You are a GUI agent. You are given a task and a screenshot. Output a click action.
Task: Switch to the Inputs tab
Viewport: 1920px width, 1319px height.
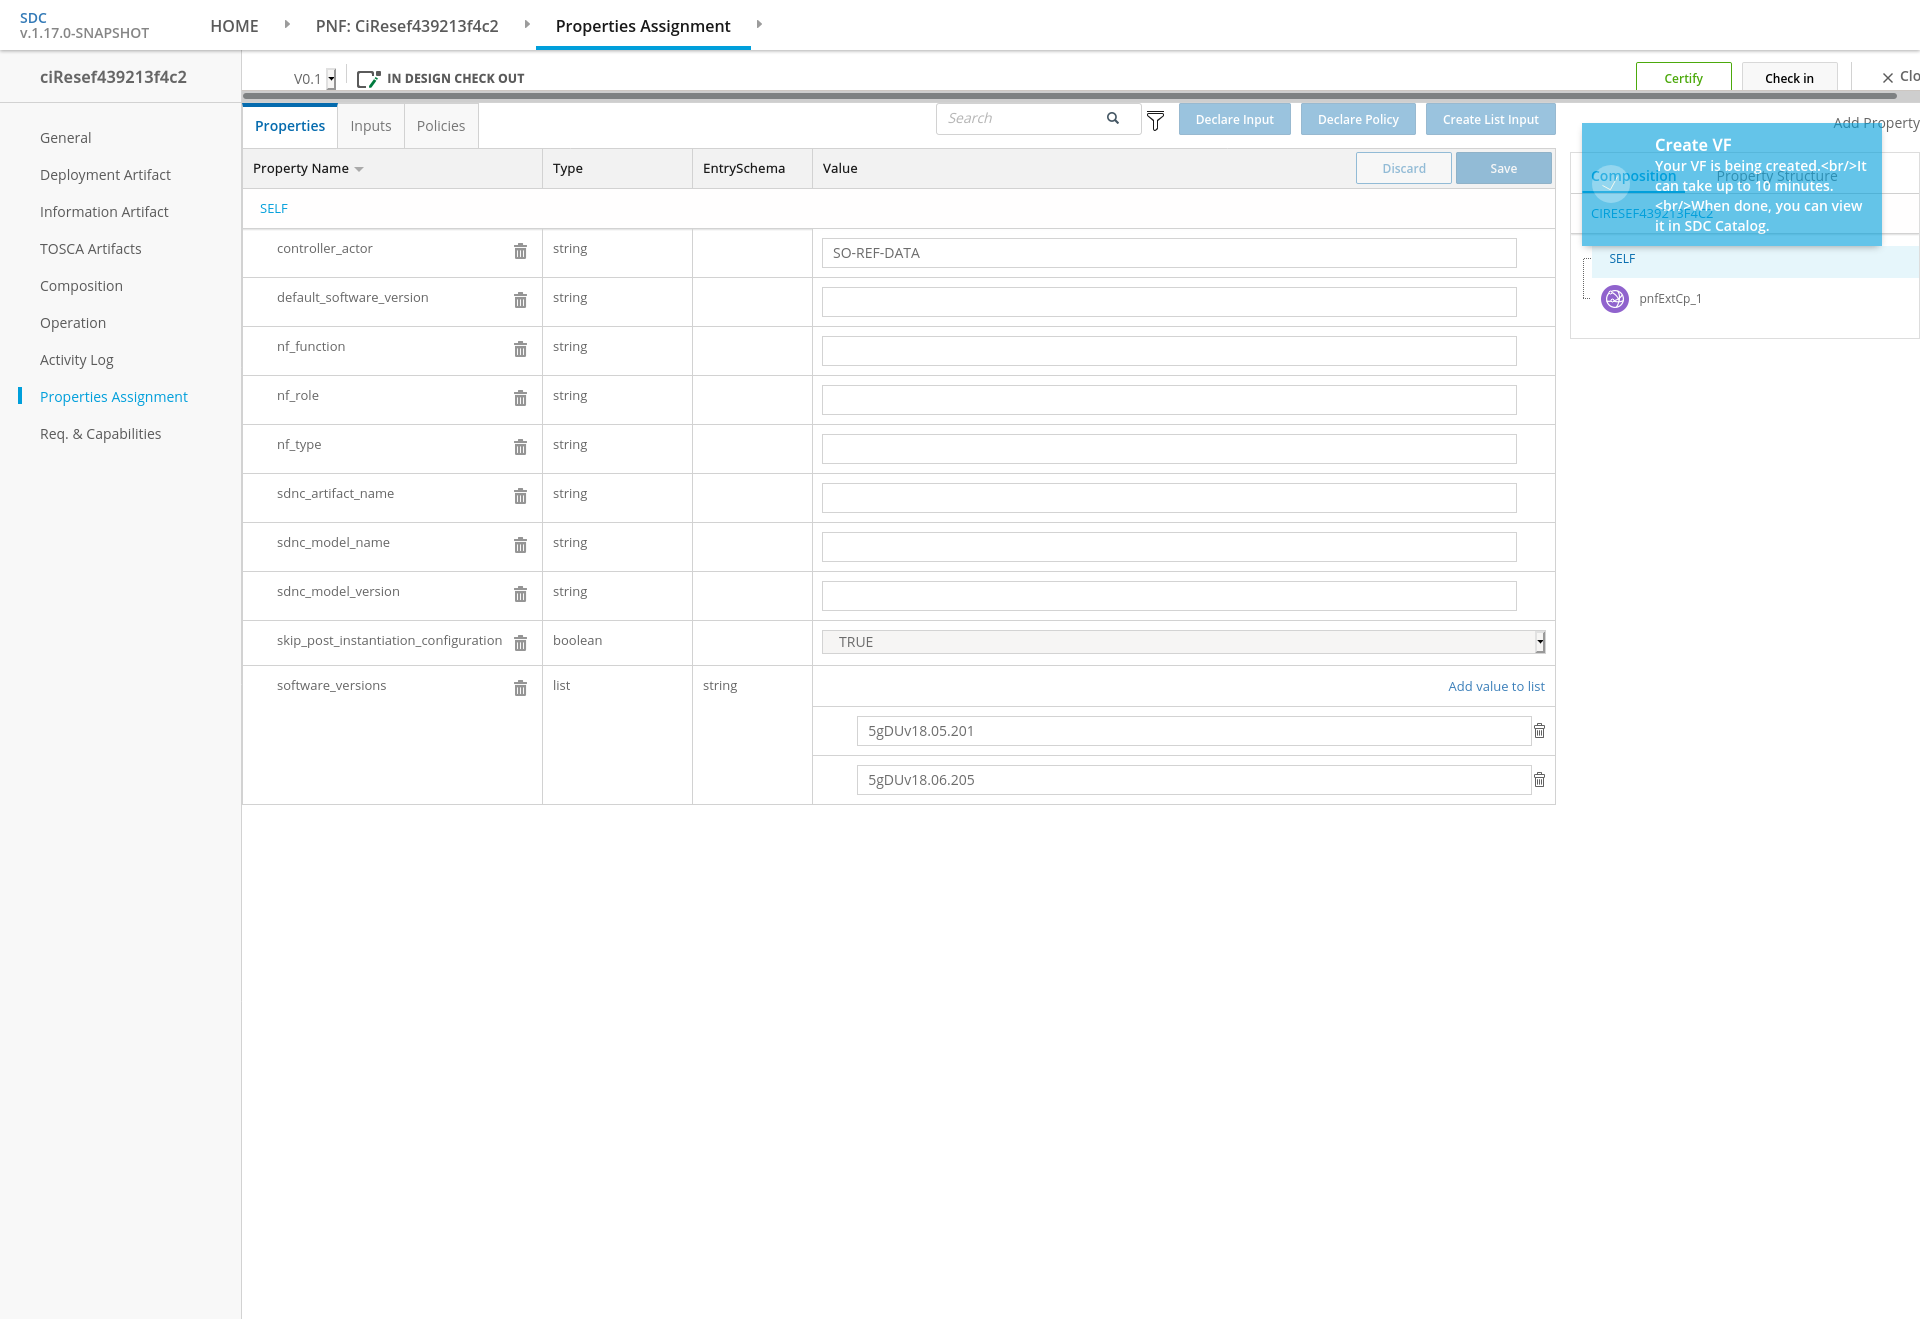click(x=371, y=126)
